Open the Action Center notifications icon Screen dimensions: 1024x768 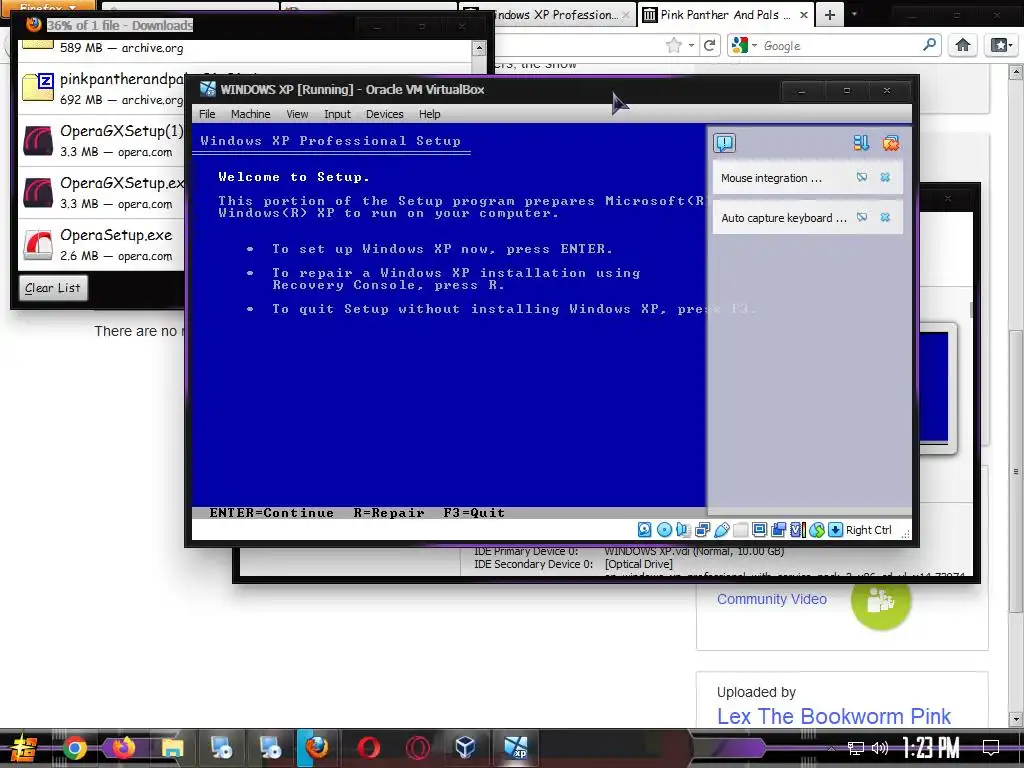tap(991, 747)
